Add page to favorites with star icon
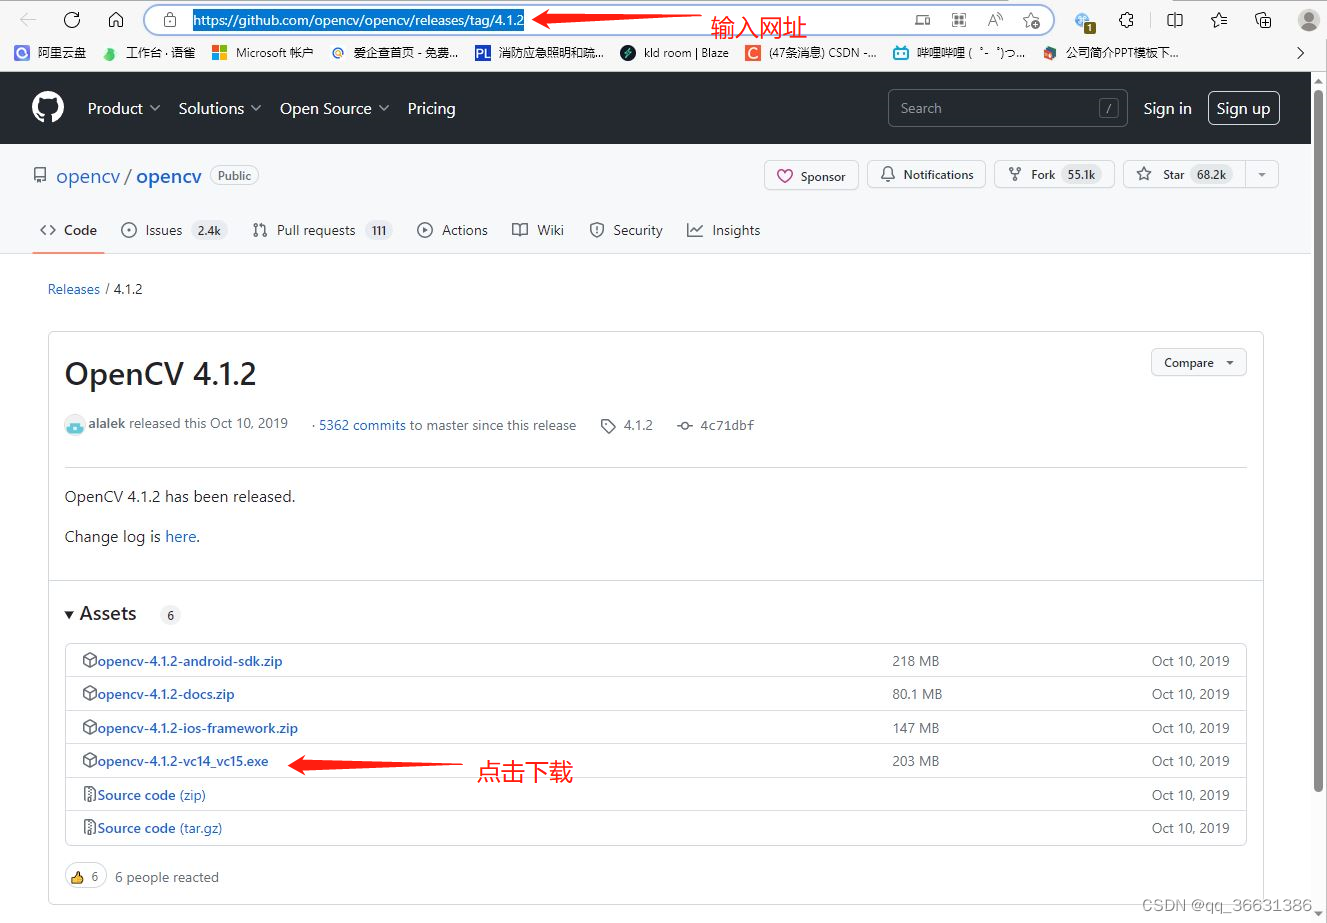 click(1031, 20)
